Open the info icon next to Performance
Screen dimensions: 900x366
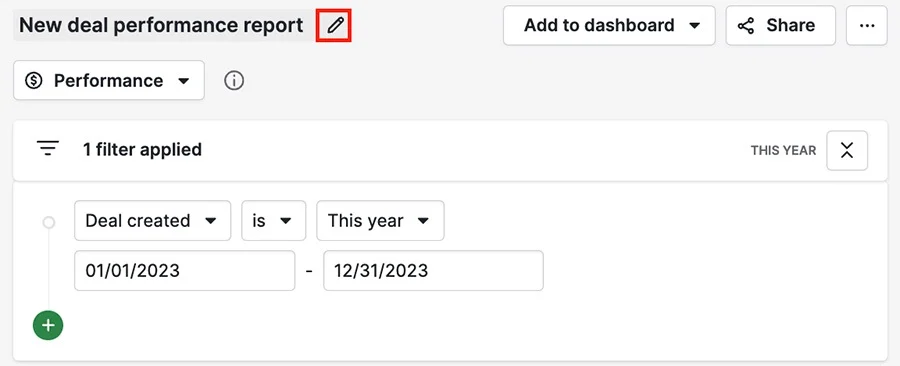[234, 81]
